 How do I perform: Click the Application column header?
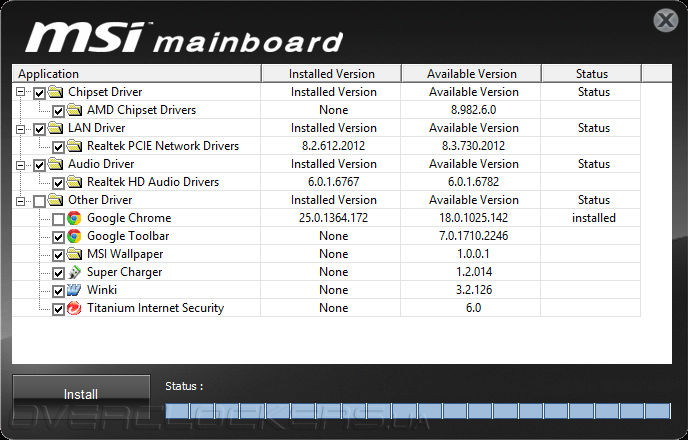[x=136, y=73]
